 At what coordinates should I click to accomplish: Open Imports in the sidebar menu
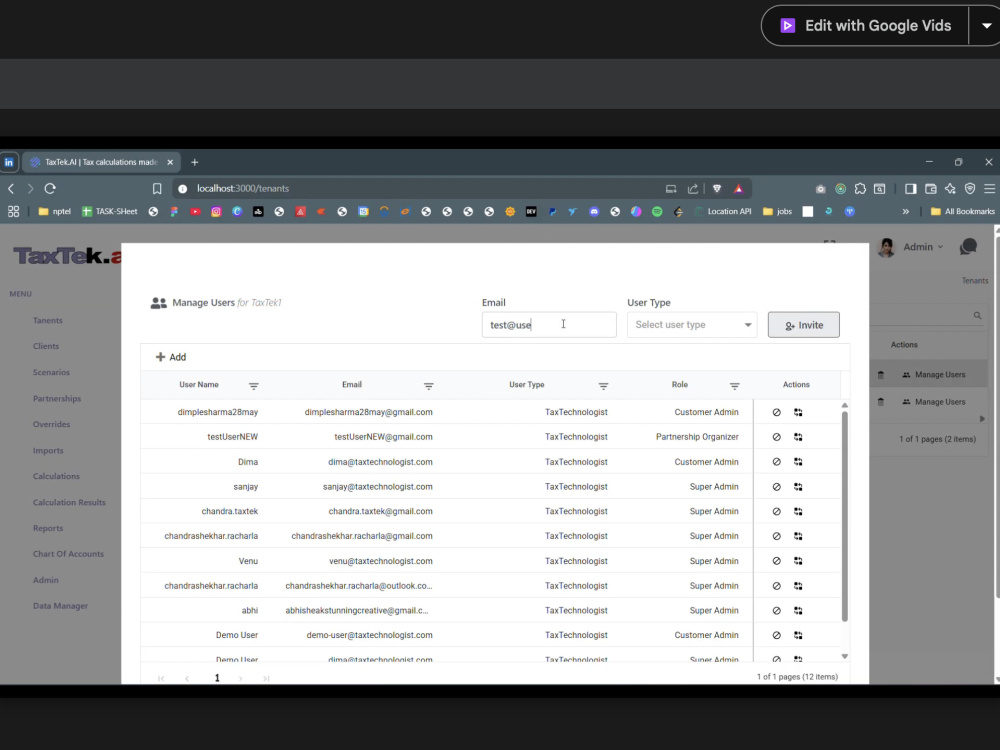[48, 450]
